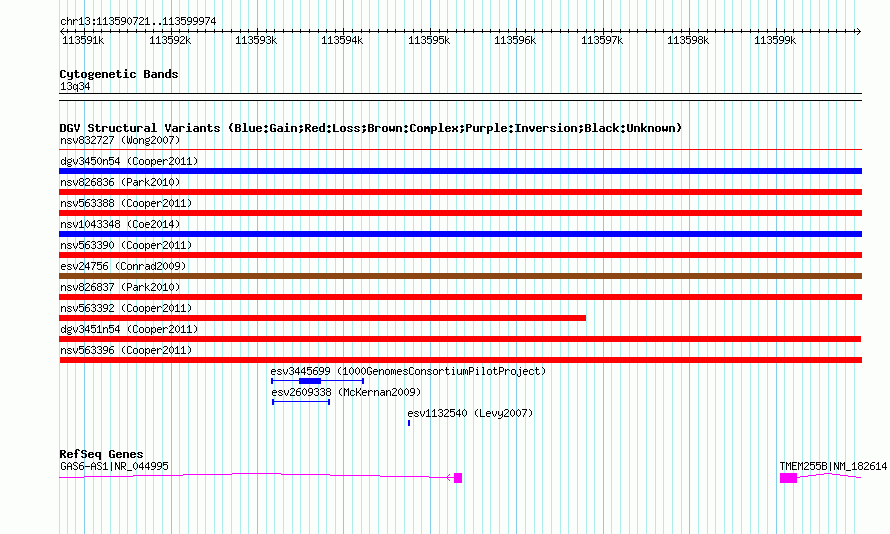Click the DGV Structural Variants track title
The width and height of the screenshot is (890, 534).
[371, 128]
